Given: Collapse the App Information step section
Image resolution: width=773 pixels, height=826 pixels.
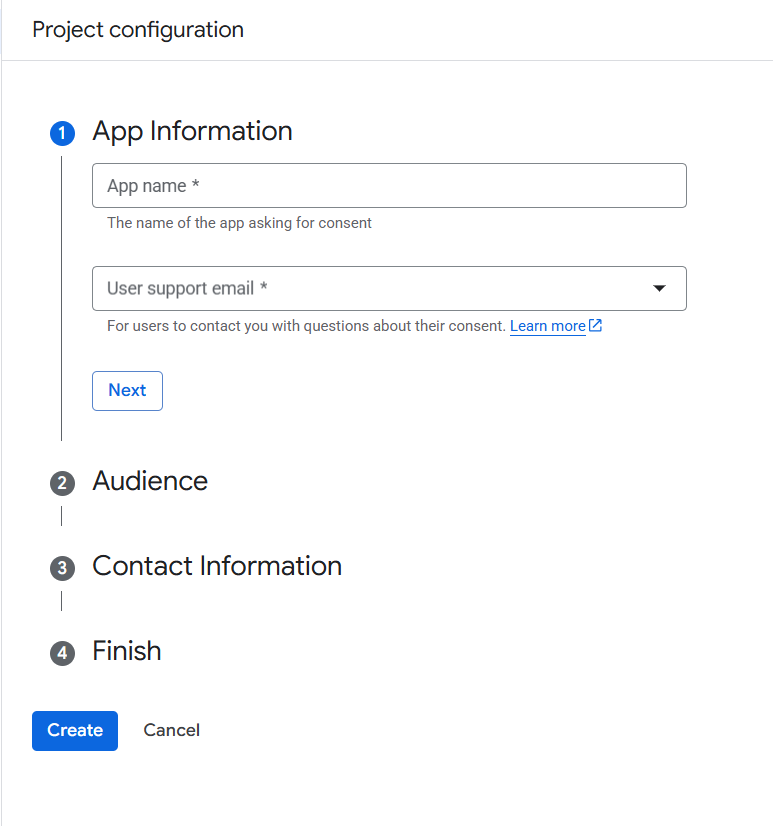Looking at the screenshot, I should (192, 131).
